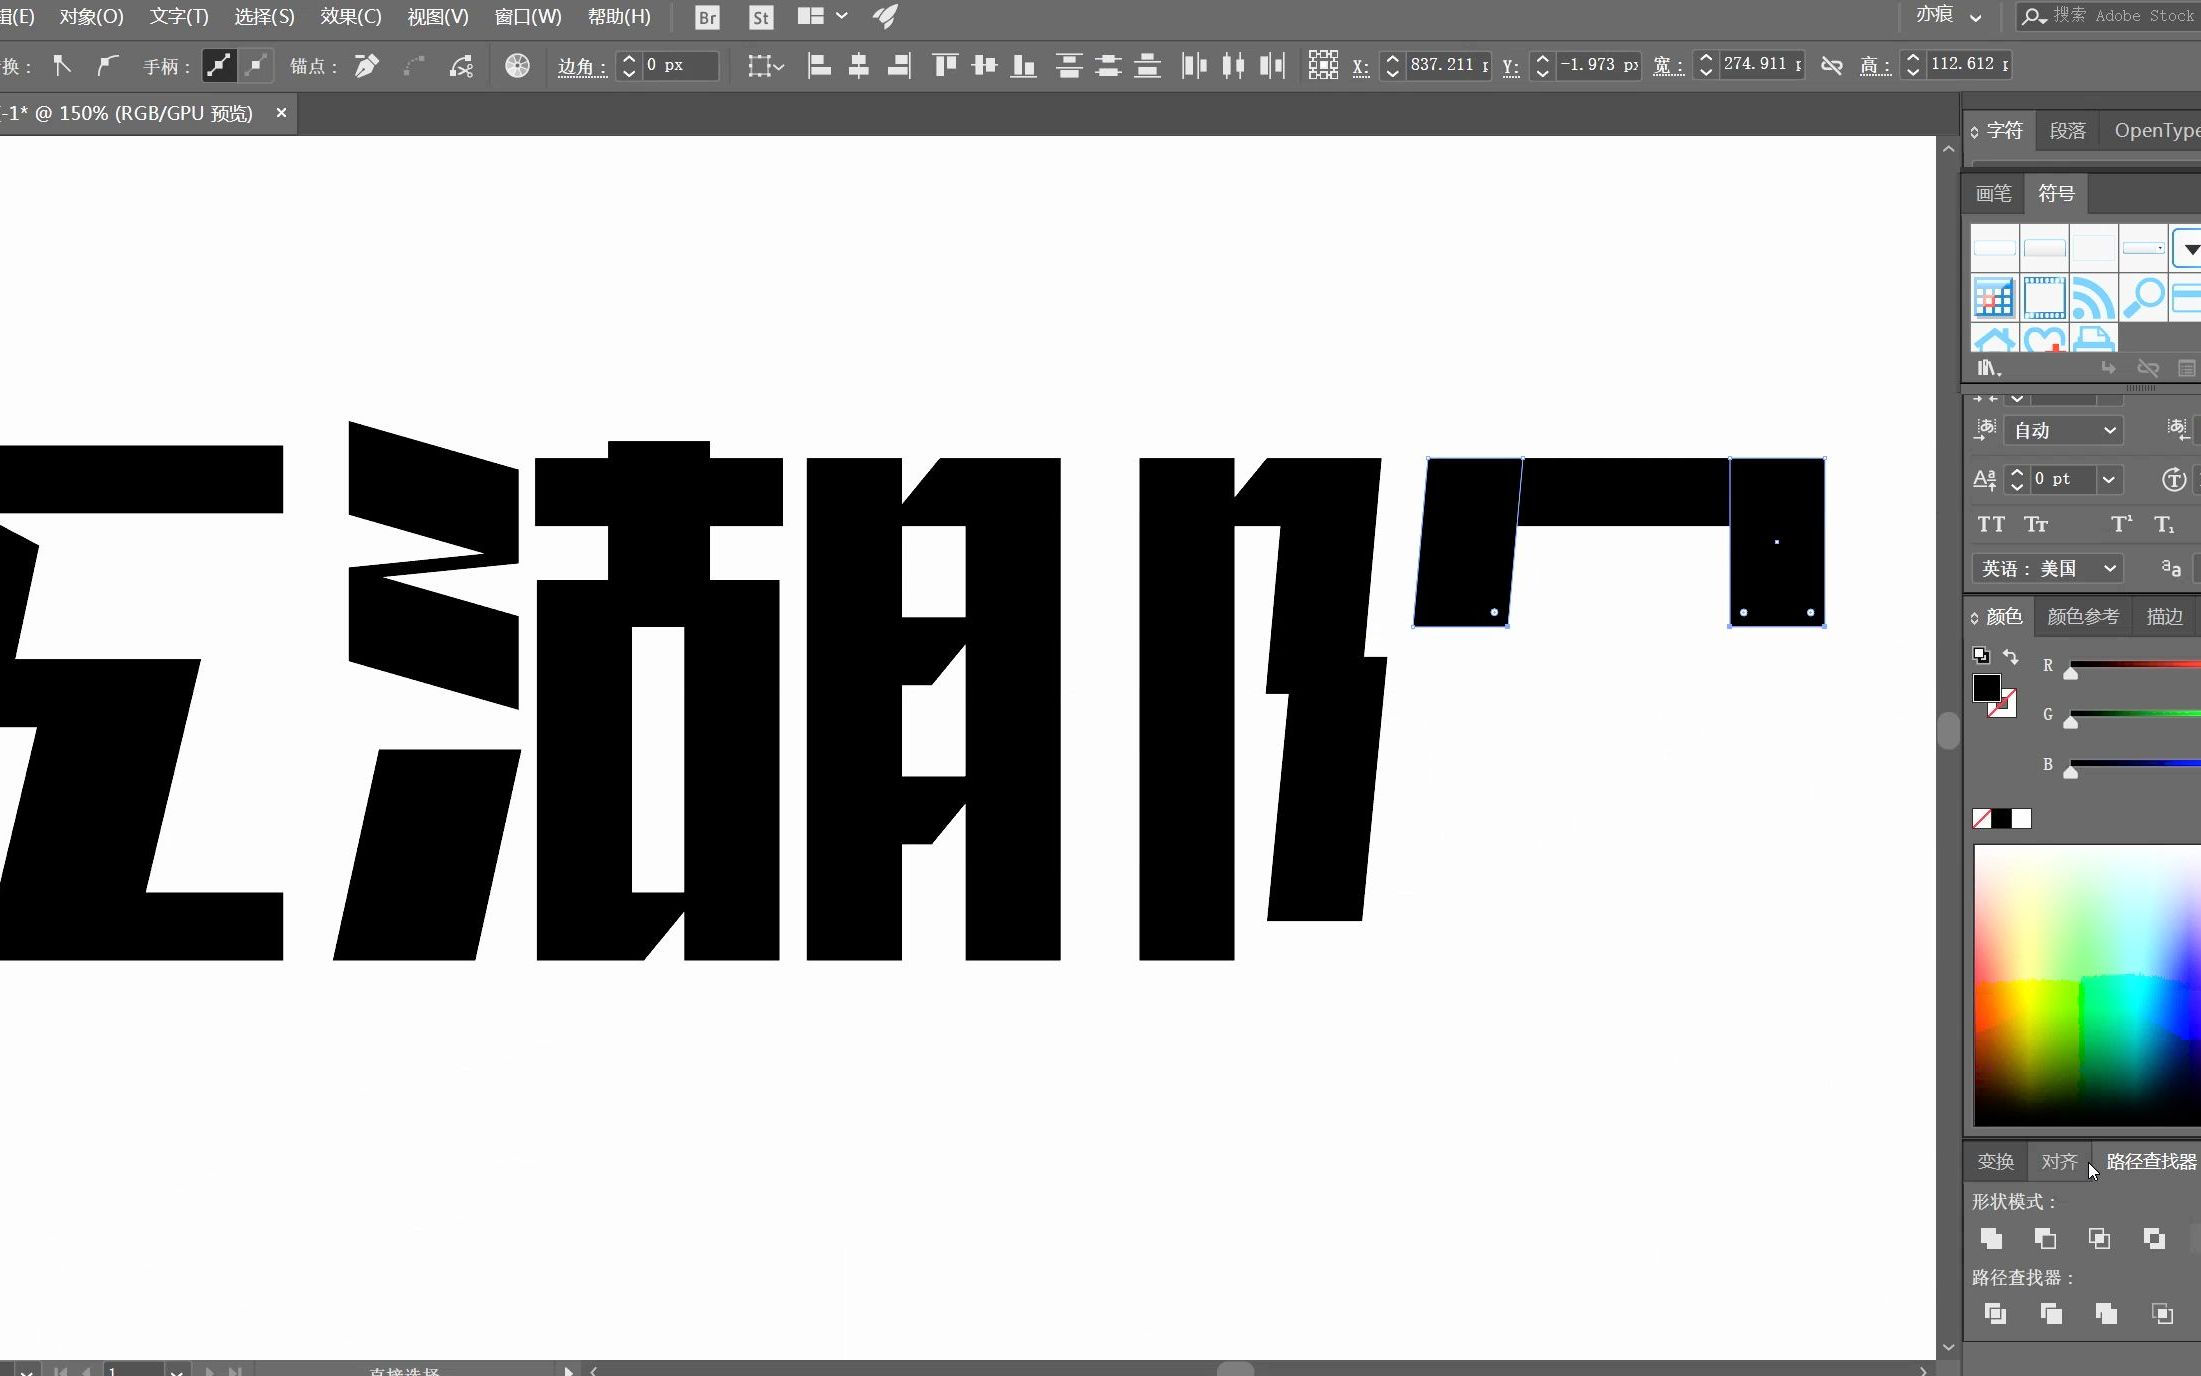
Task: Convert anchor points to smooth
Action: point(107,66)
